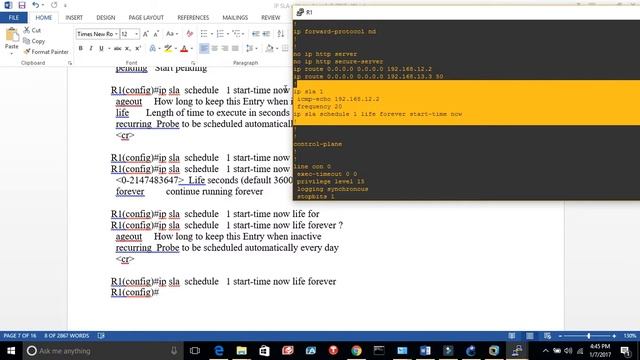Open Google Chrome from the taskbar

[x=356, y=351]
